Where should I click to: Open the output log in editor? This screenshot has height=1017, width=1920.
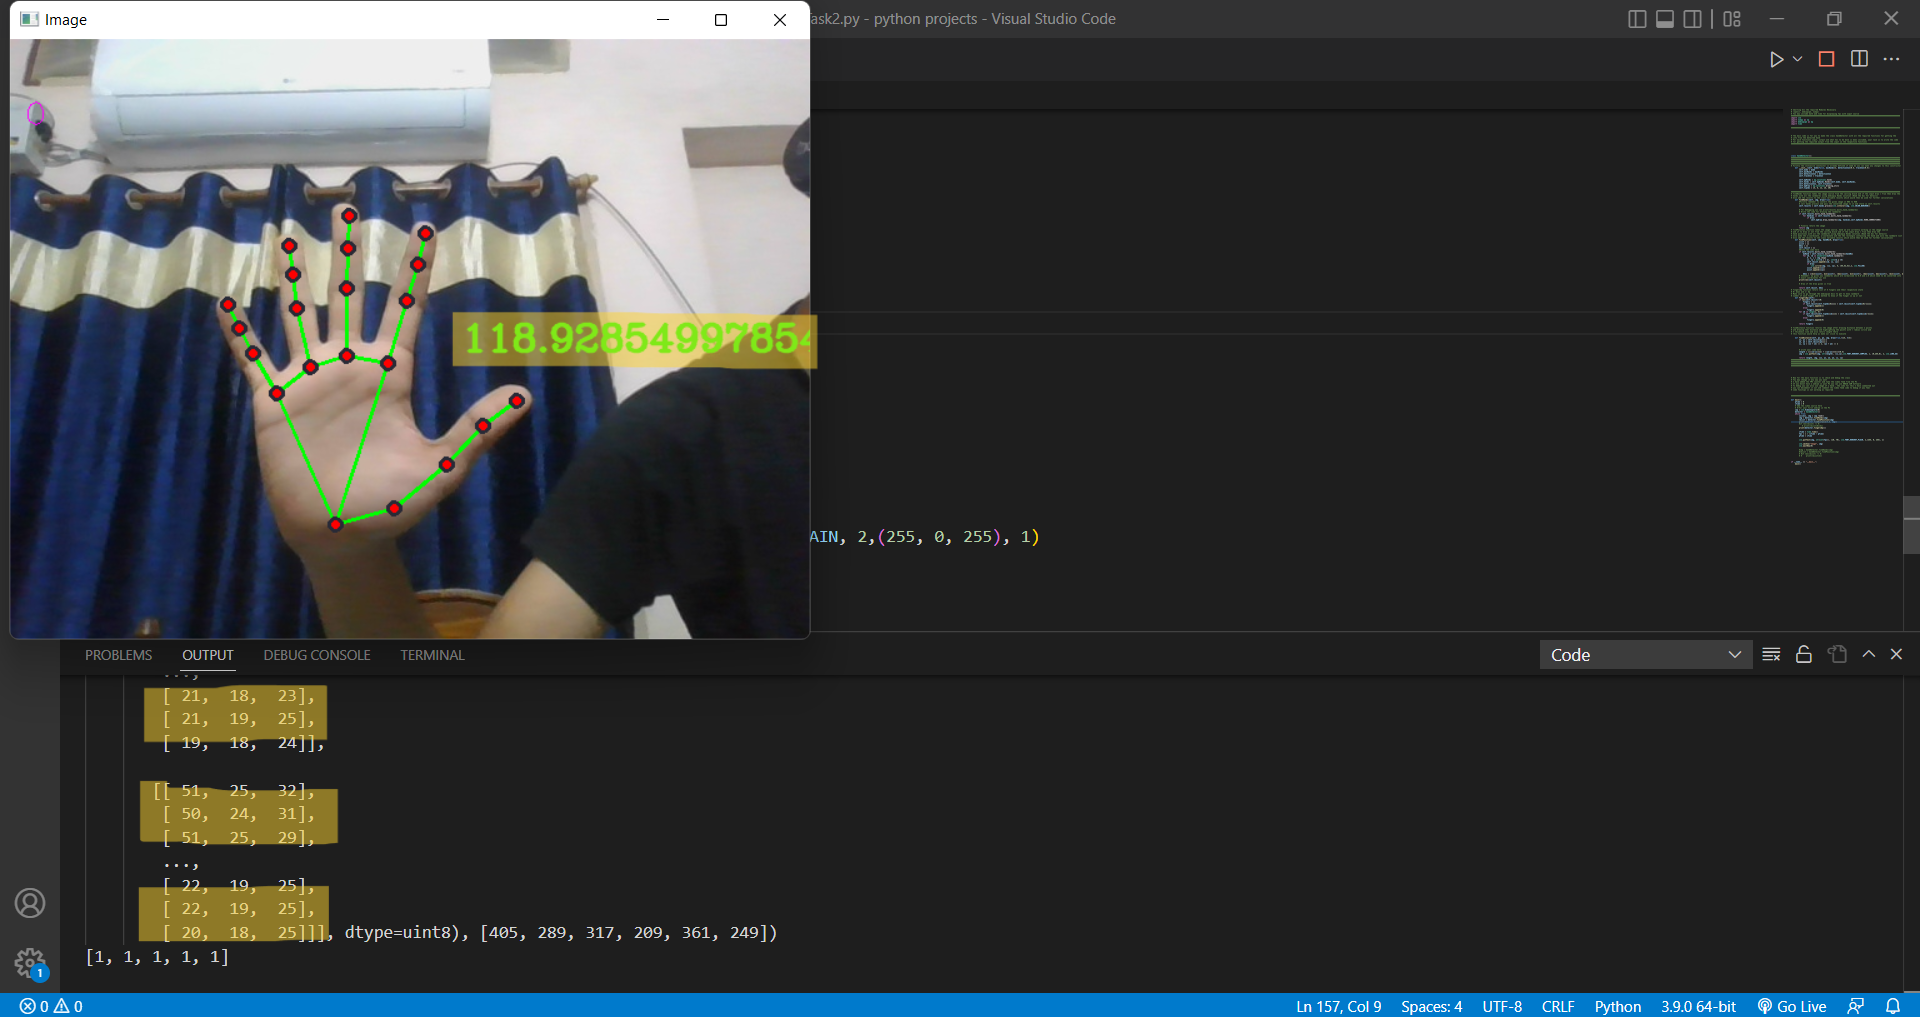[1837, 654]
